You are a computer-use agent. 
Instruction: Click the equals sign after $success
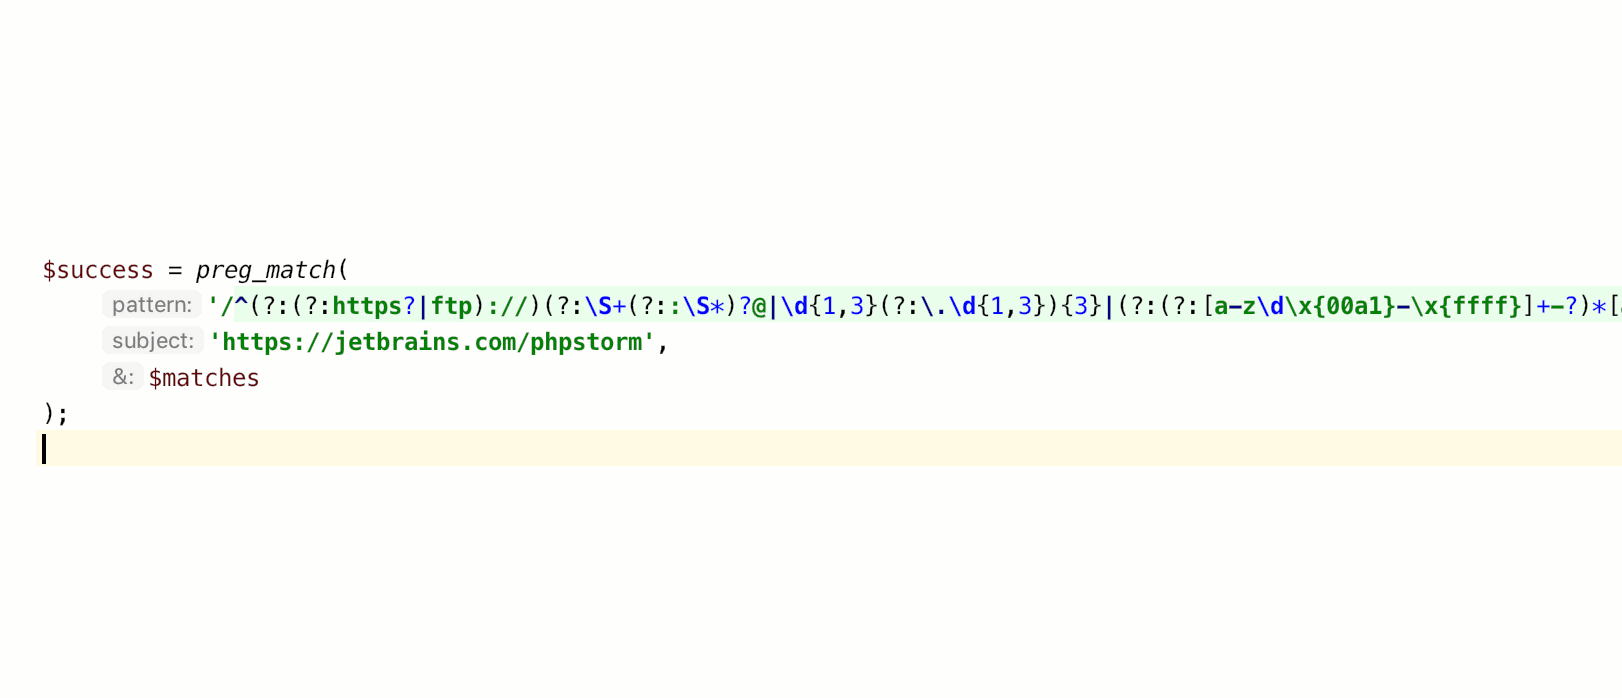tap(175, 270)
